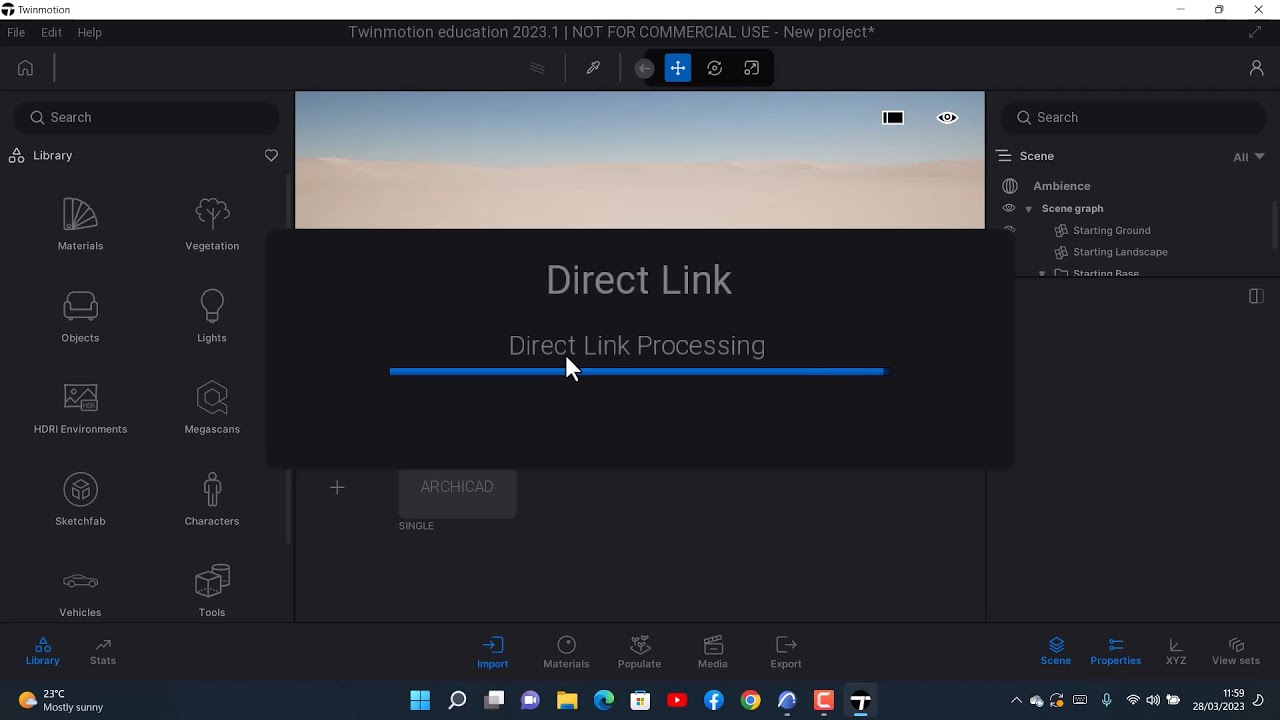Select Ambience in the Scene panel

coord(1061,186)
